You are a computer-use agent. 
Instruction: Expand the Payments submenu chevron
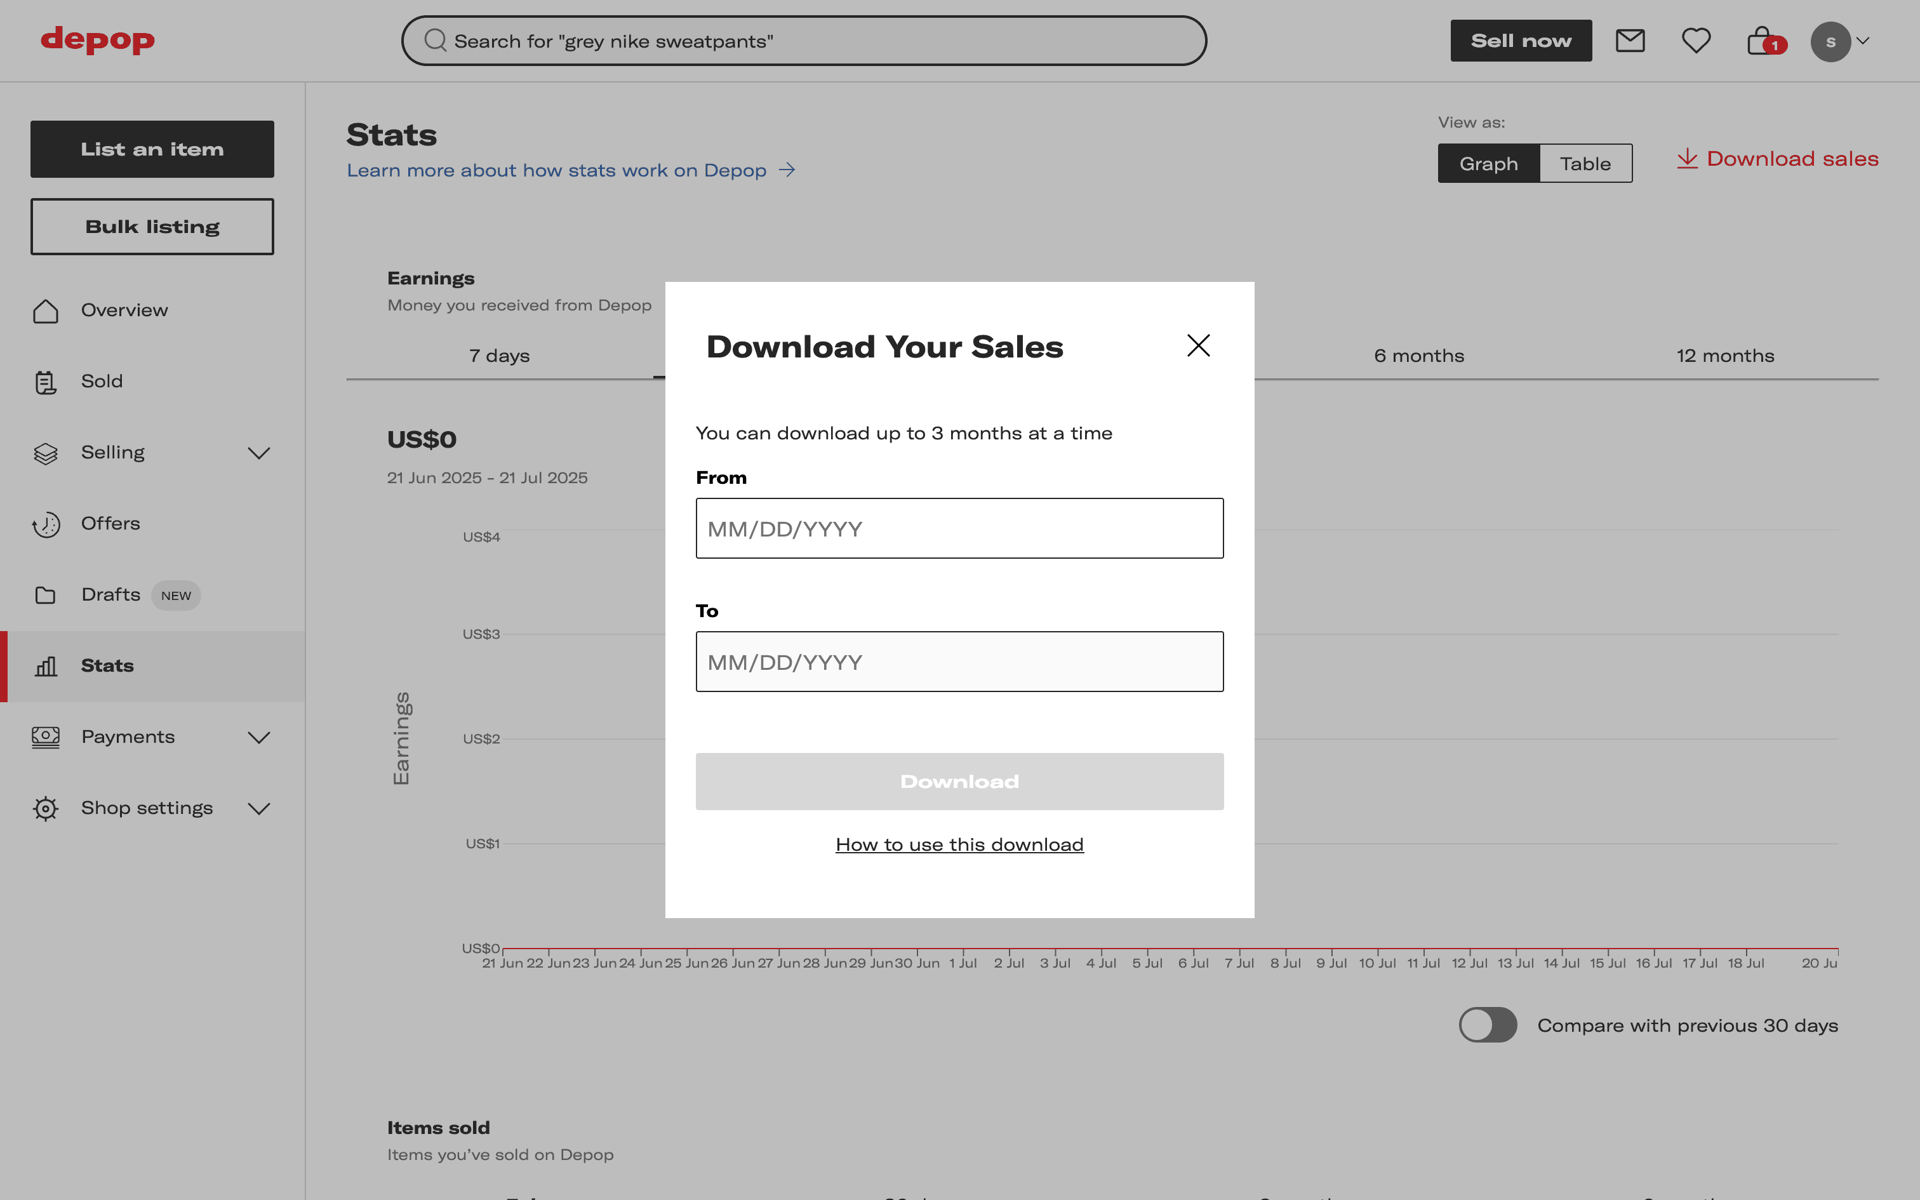[259, 737]
